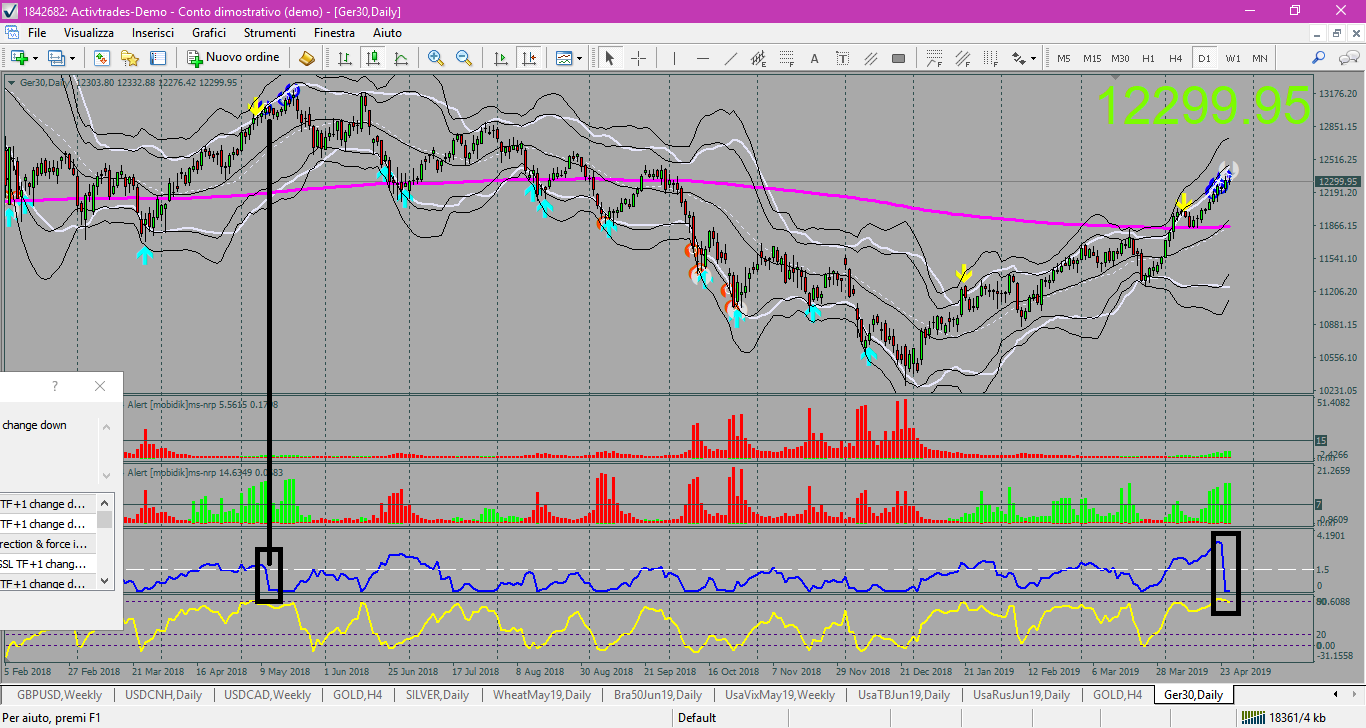Viewport: 1366px width, 728px height.
Task: Open the Grafici menu
Action: coord(209,33)
